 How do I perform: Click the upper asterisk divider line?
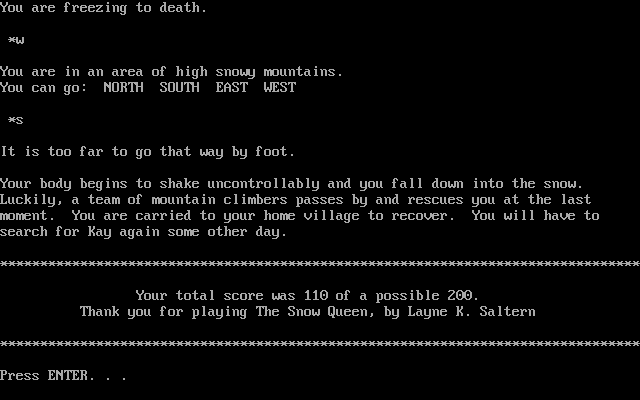320,263
